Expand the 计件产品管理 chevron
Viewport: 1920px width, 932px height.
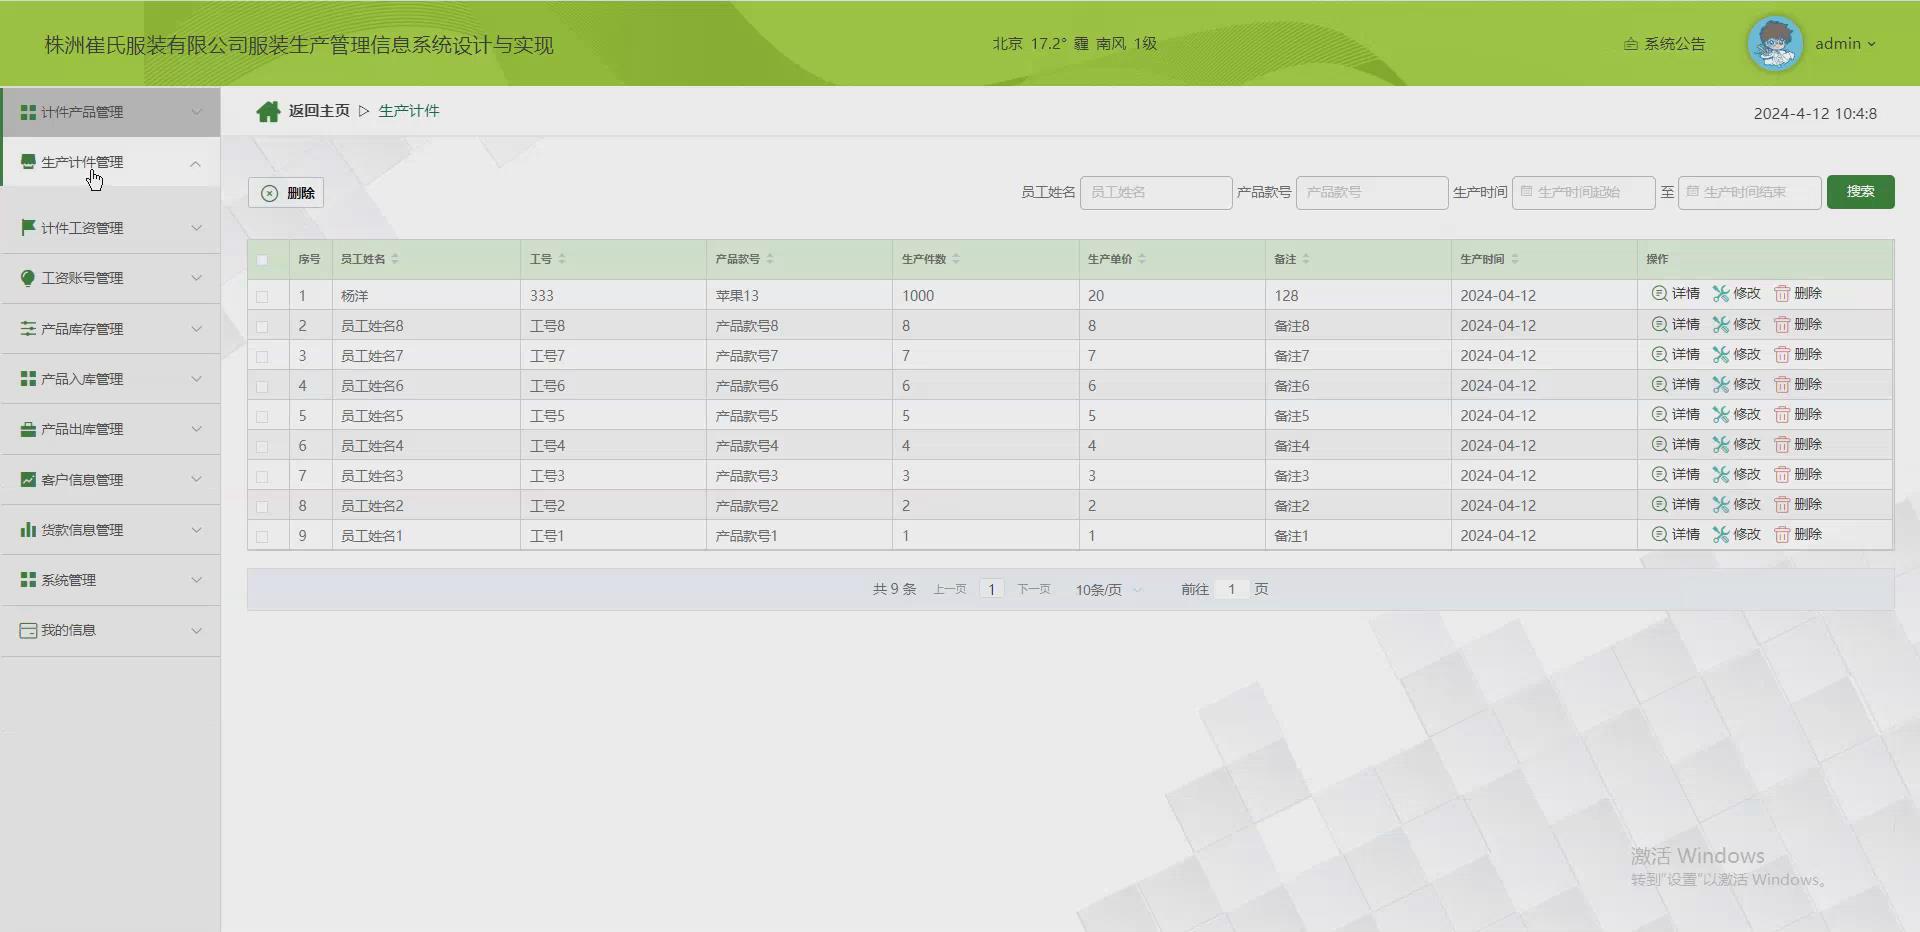point(196,112)
